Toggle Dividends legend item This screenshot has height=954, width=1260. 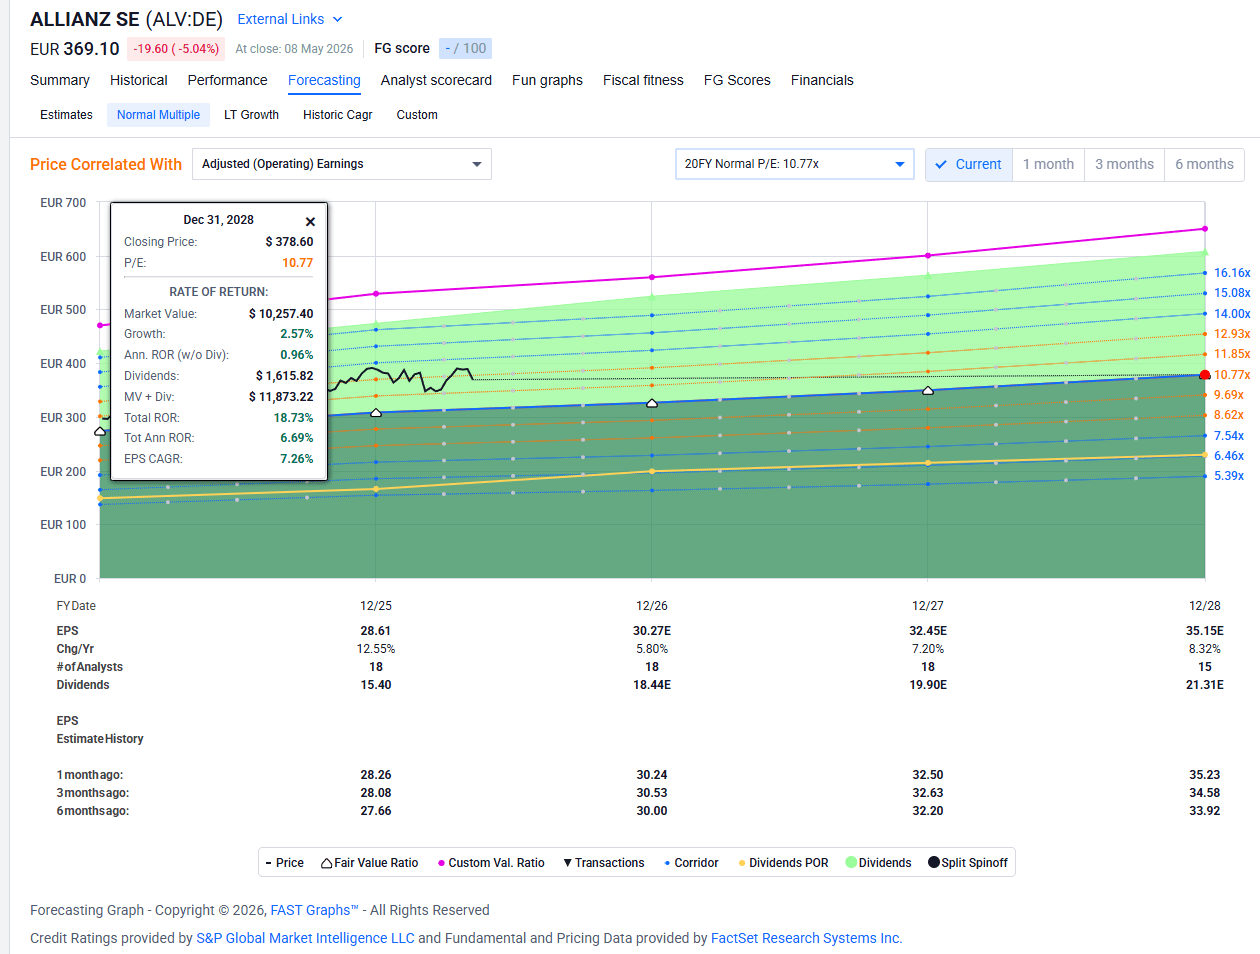879,863
